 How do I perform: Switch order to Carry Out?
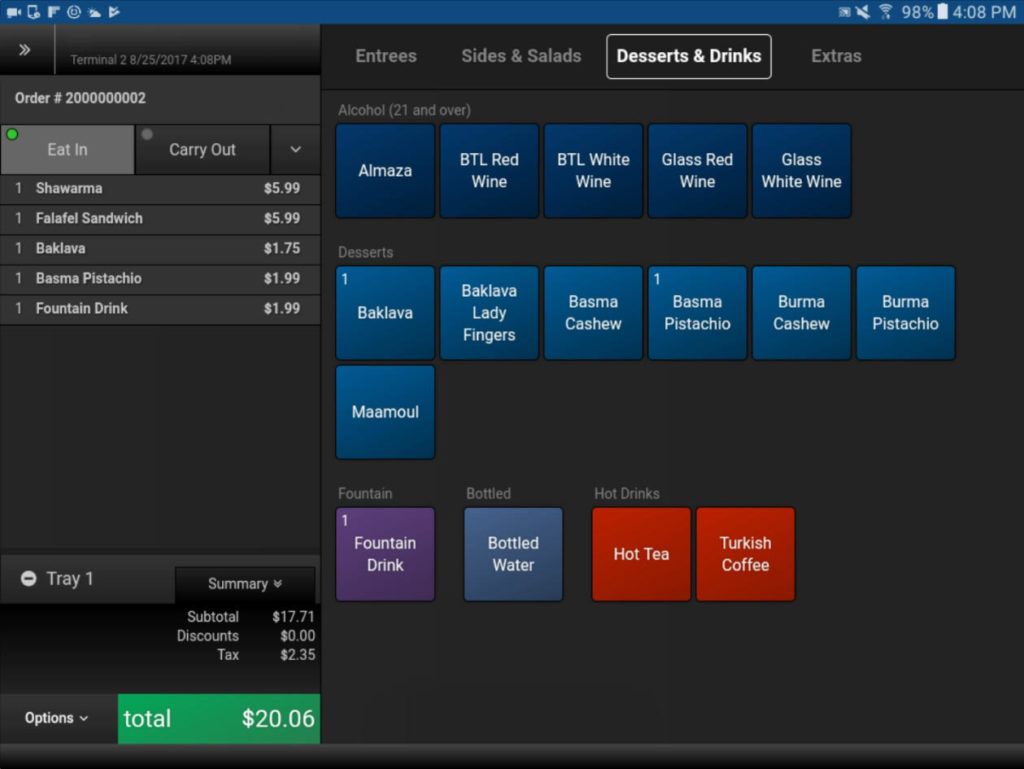point(202,150)
